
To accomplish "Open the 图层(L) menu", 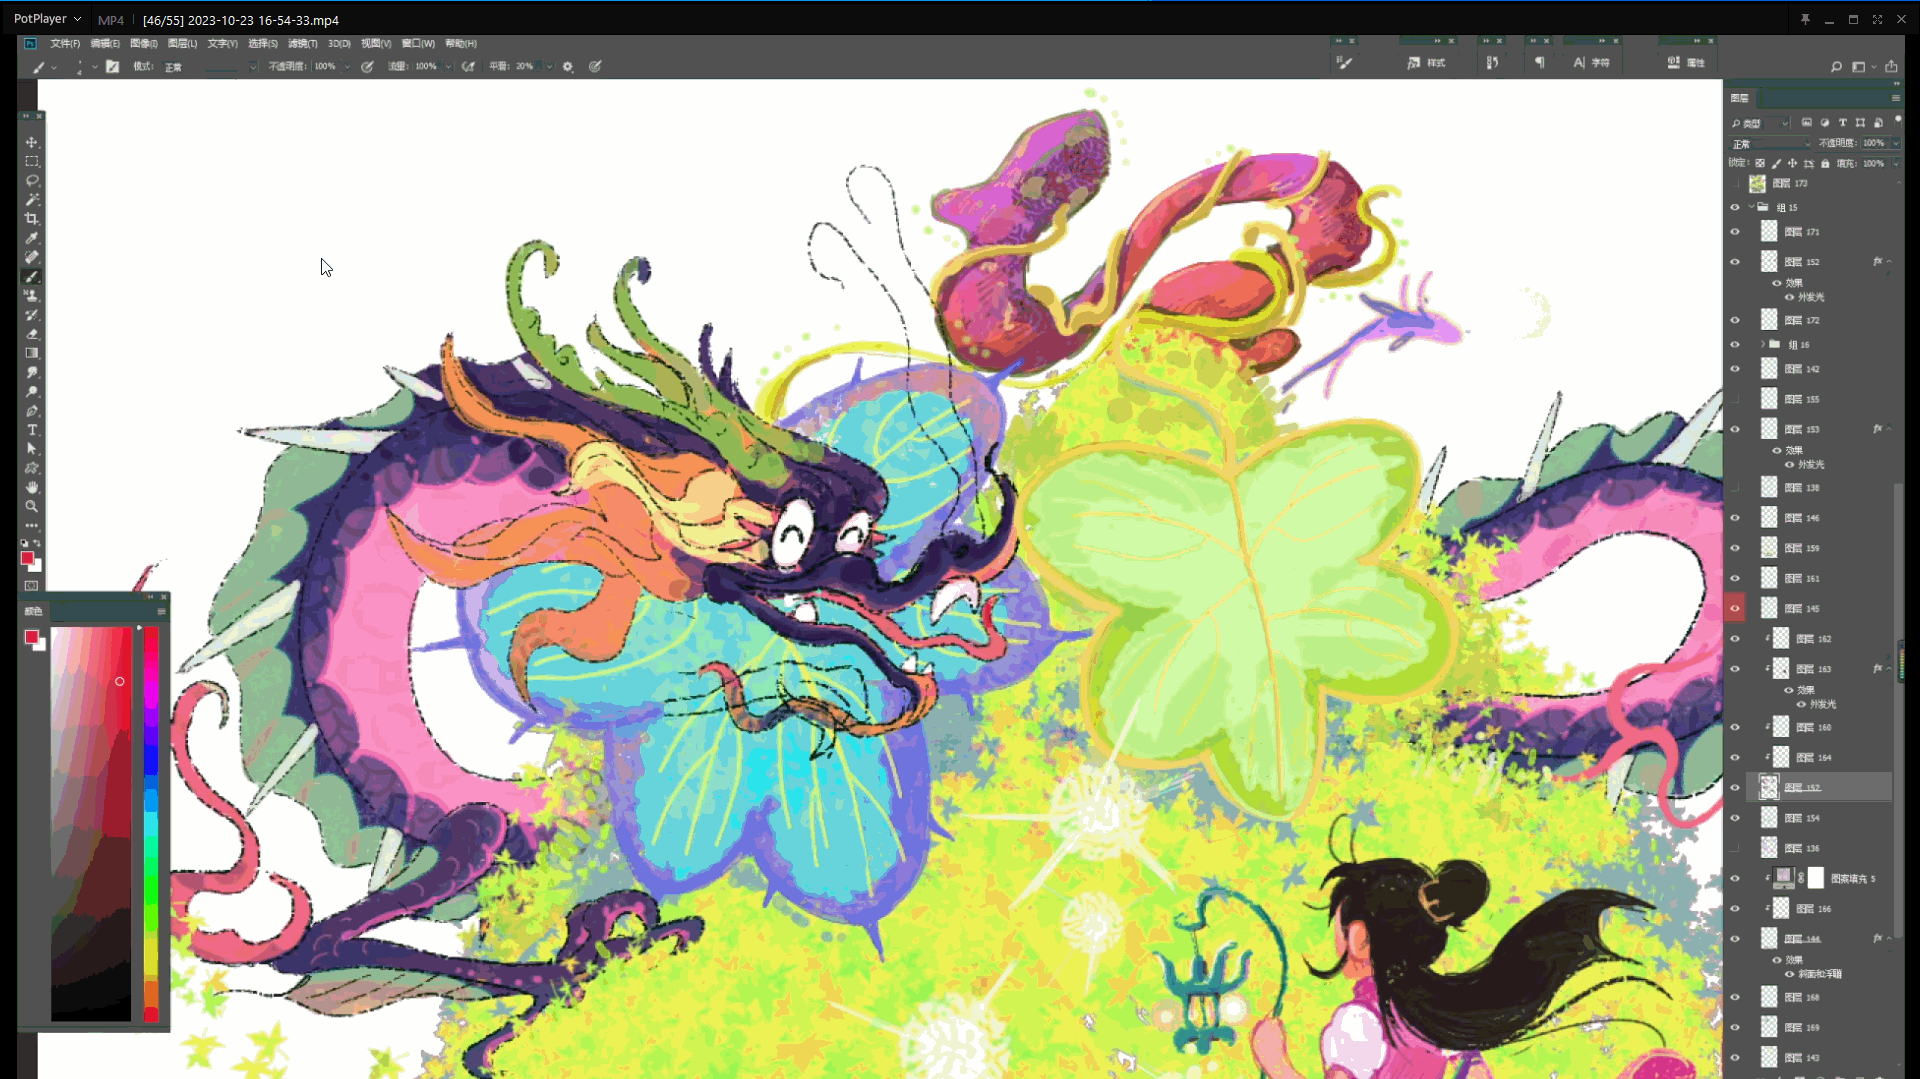I will coord(182,44).
